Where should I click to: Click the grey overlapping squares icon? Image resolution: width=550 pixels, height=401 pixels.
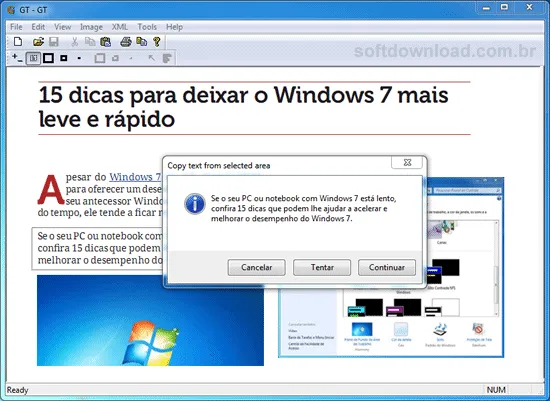tap(115, 58)
